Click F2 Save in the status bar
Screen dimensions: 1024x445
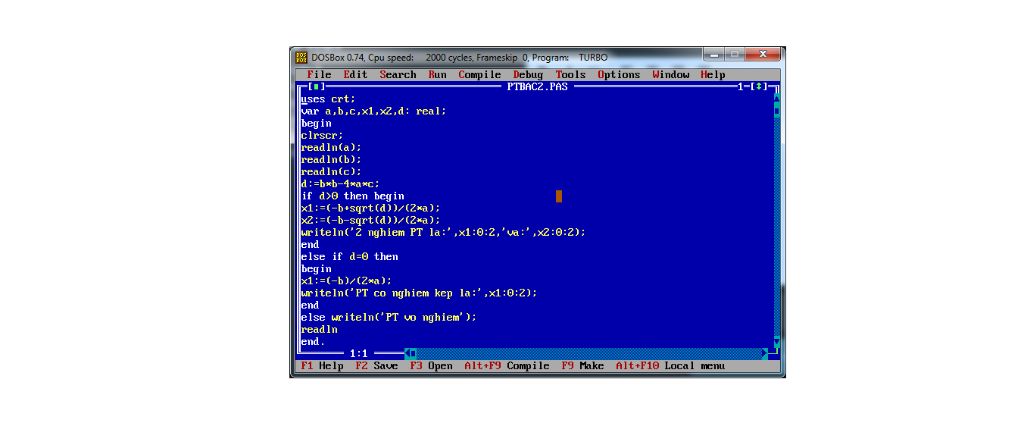(377, 366)
